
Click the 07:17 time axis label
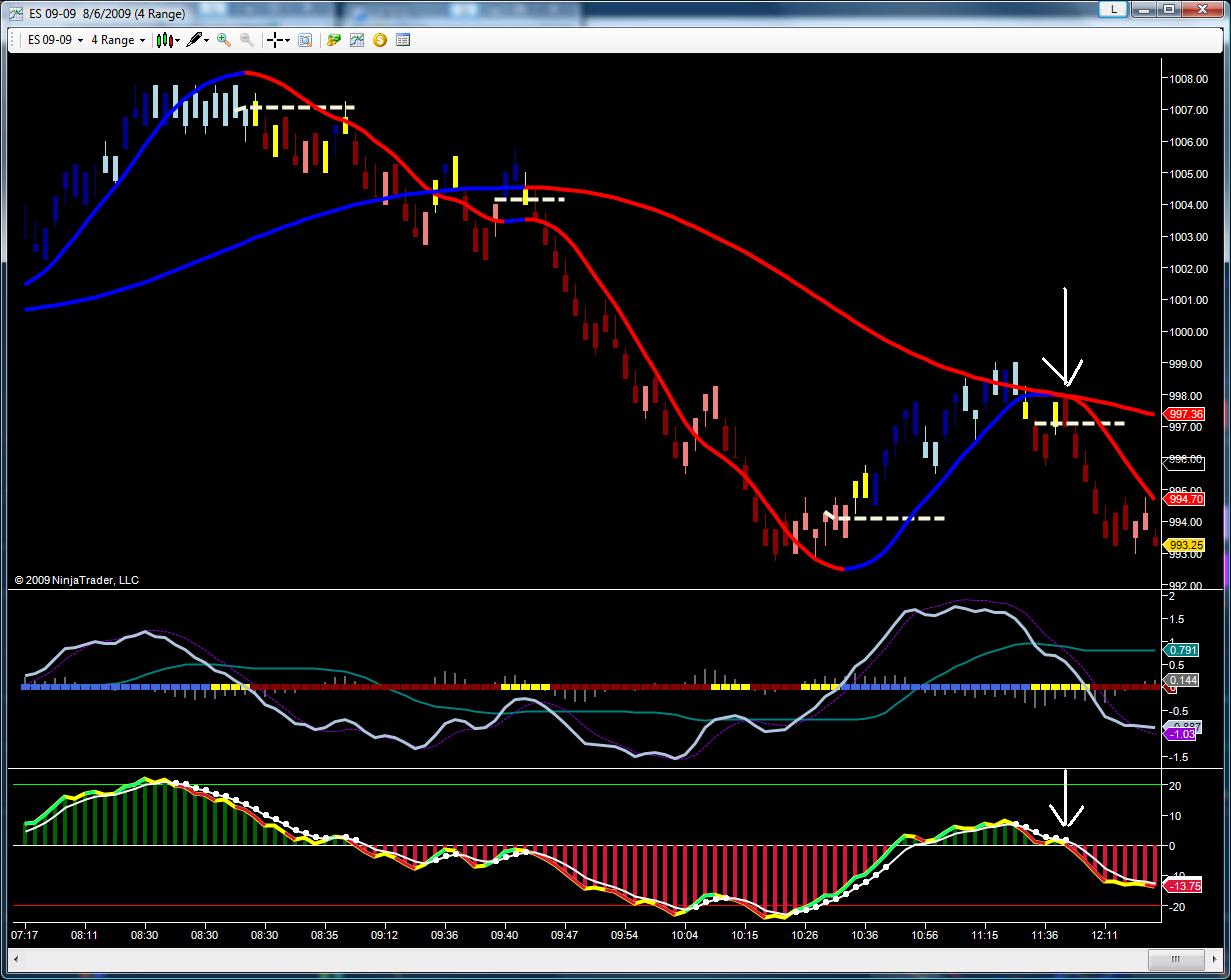(x=25, y=936)
